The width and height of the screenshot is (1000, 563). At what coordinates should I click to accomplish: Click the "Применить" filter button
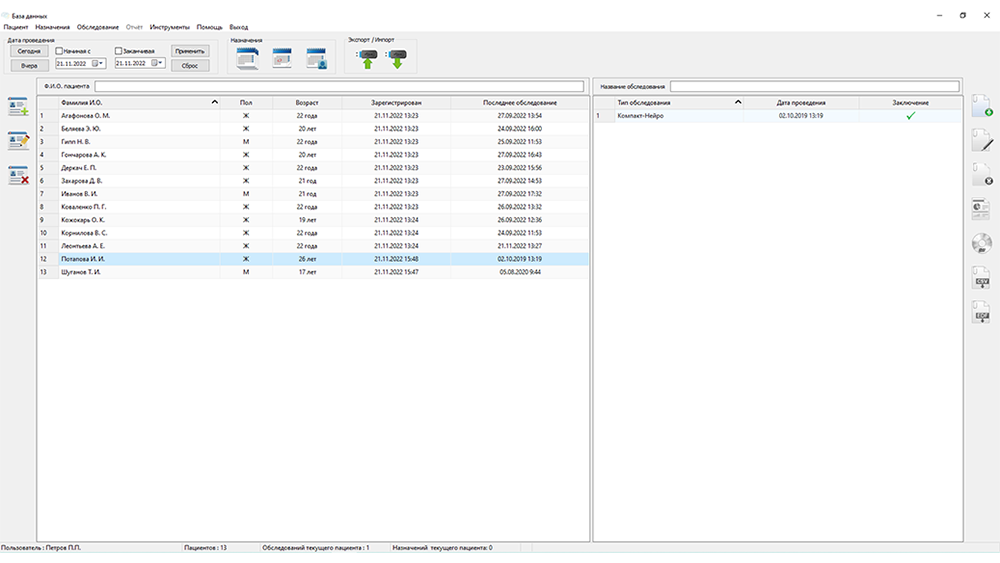click(x=190, y=51)
